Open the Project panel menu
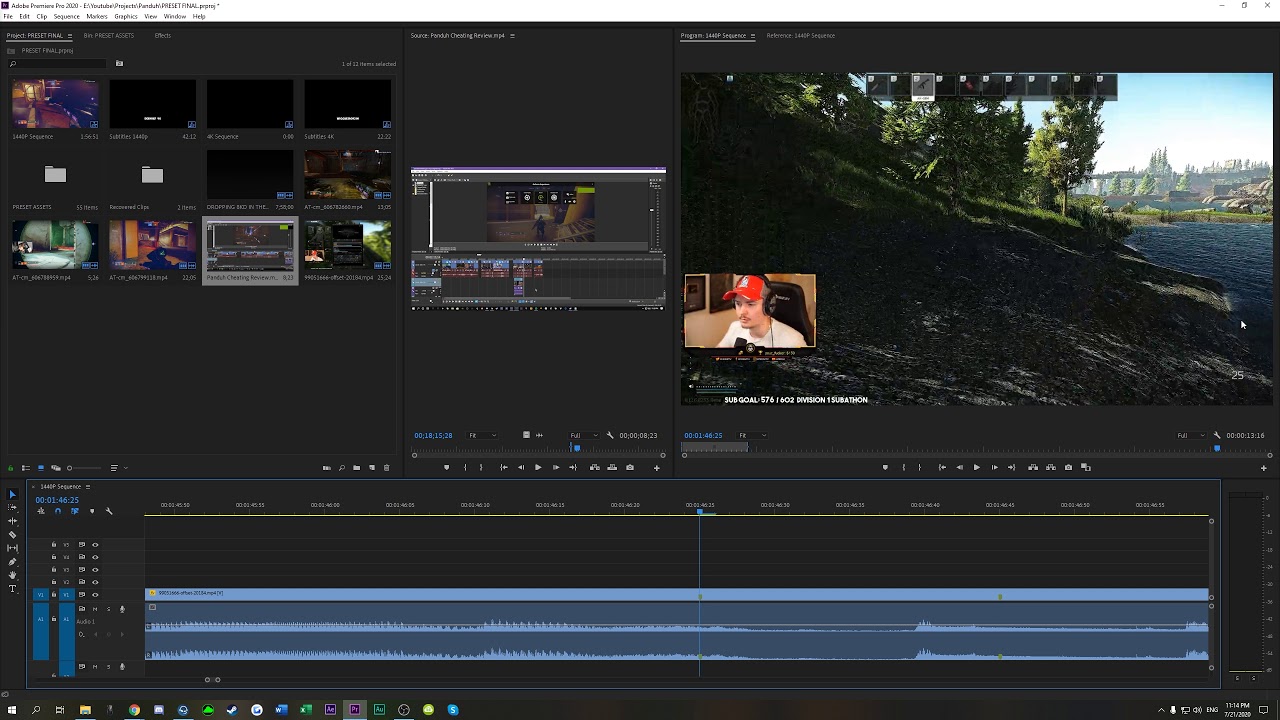 coord(69,36)
